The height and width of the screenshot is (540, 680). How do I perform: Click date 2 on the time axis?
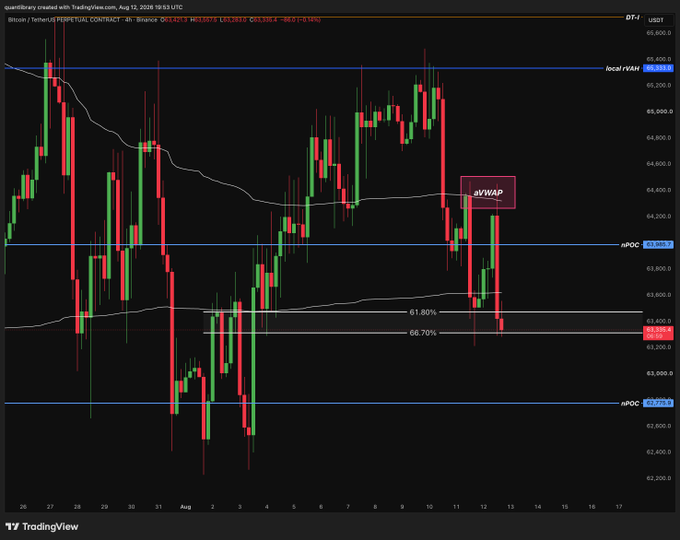212,507
